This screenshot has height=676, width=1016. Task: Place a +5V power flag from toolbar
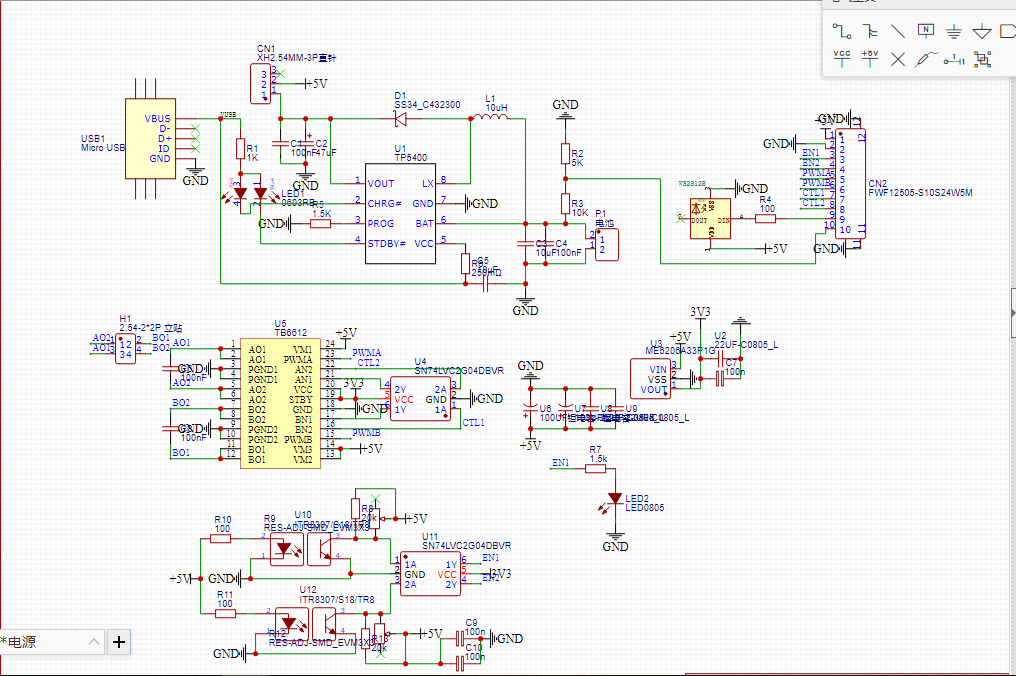point(870,59)
